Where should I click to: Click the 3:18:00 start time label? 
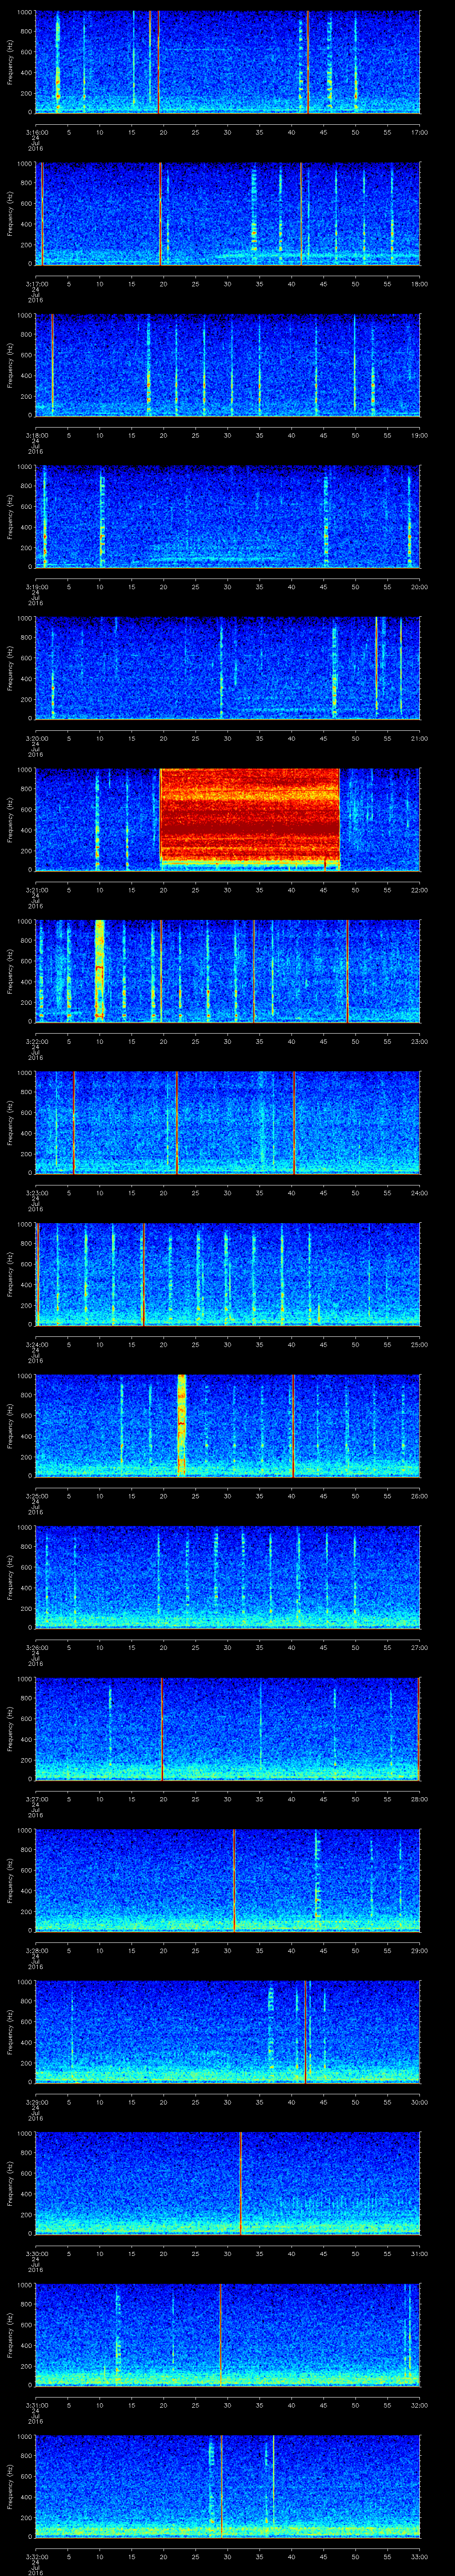tap(37, 435)
